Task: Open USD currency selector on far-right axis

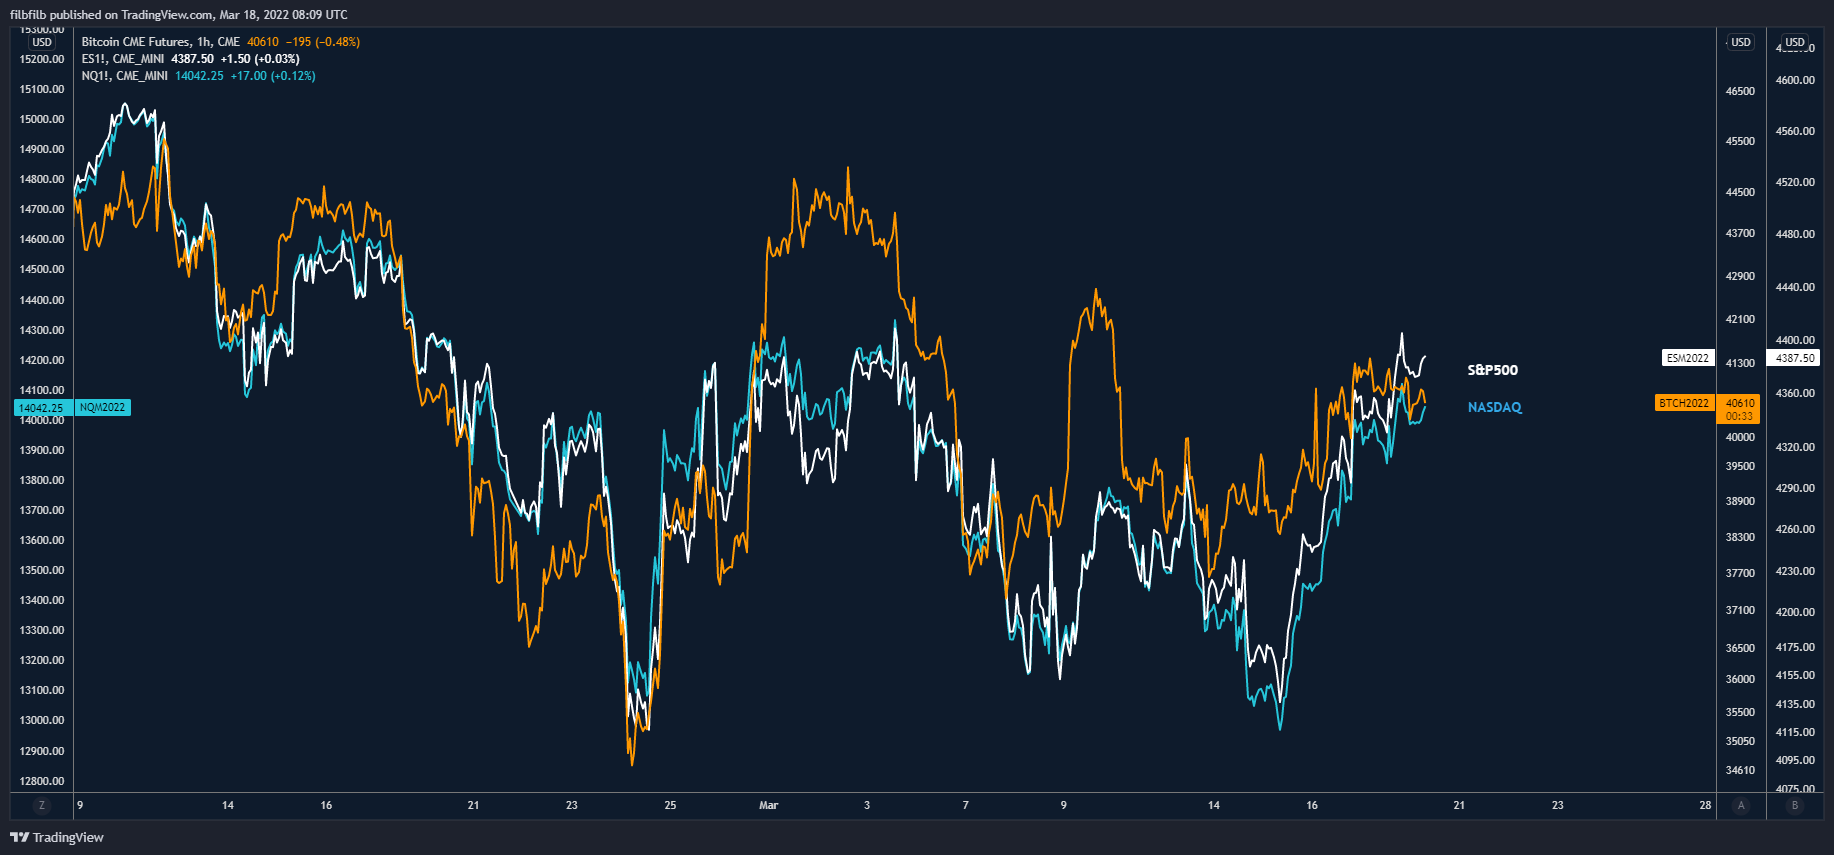Action: pos(1795,42)
